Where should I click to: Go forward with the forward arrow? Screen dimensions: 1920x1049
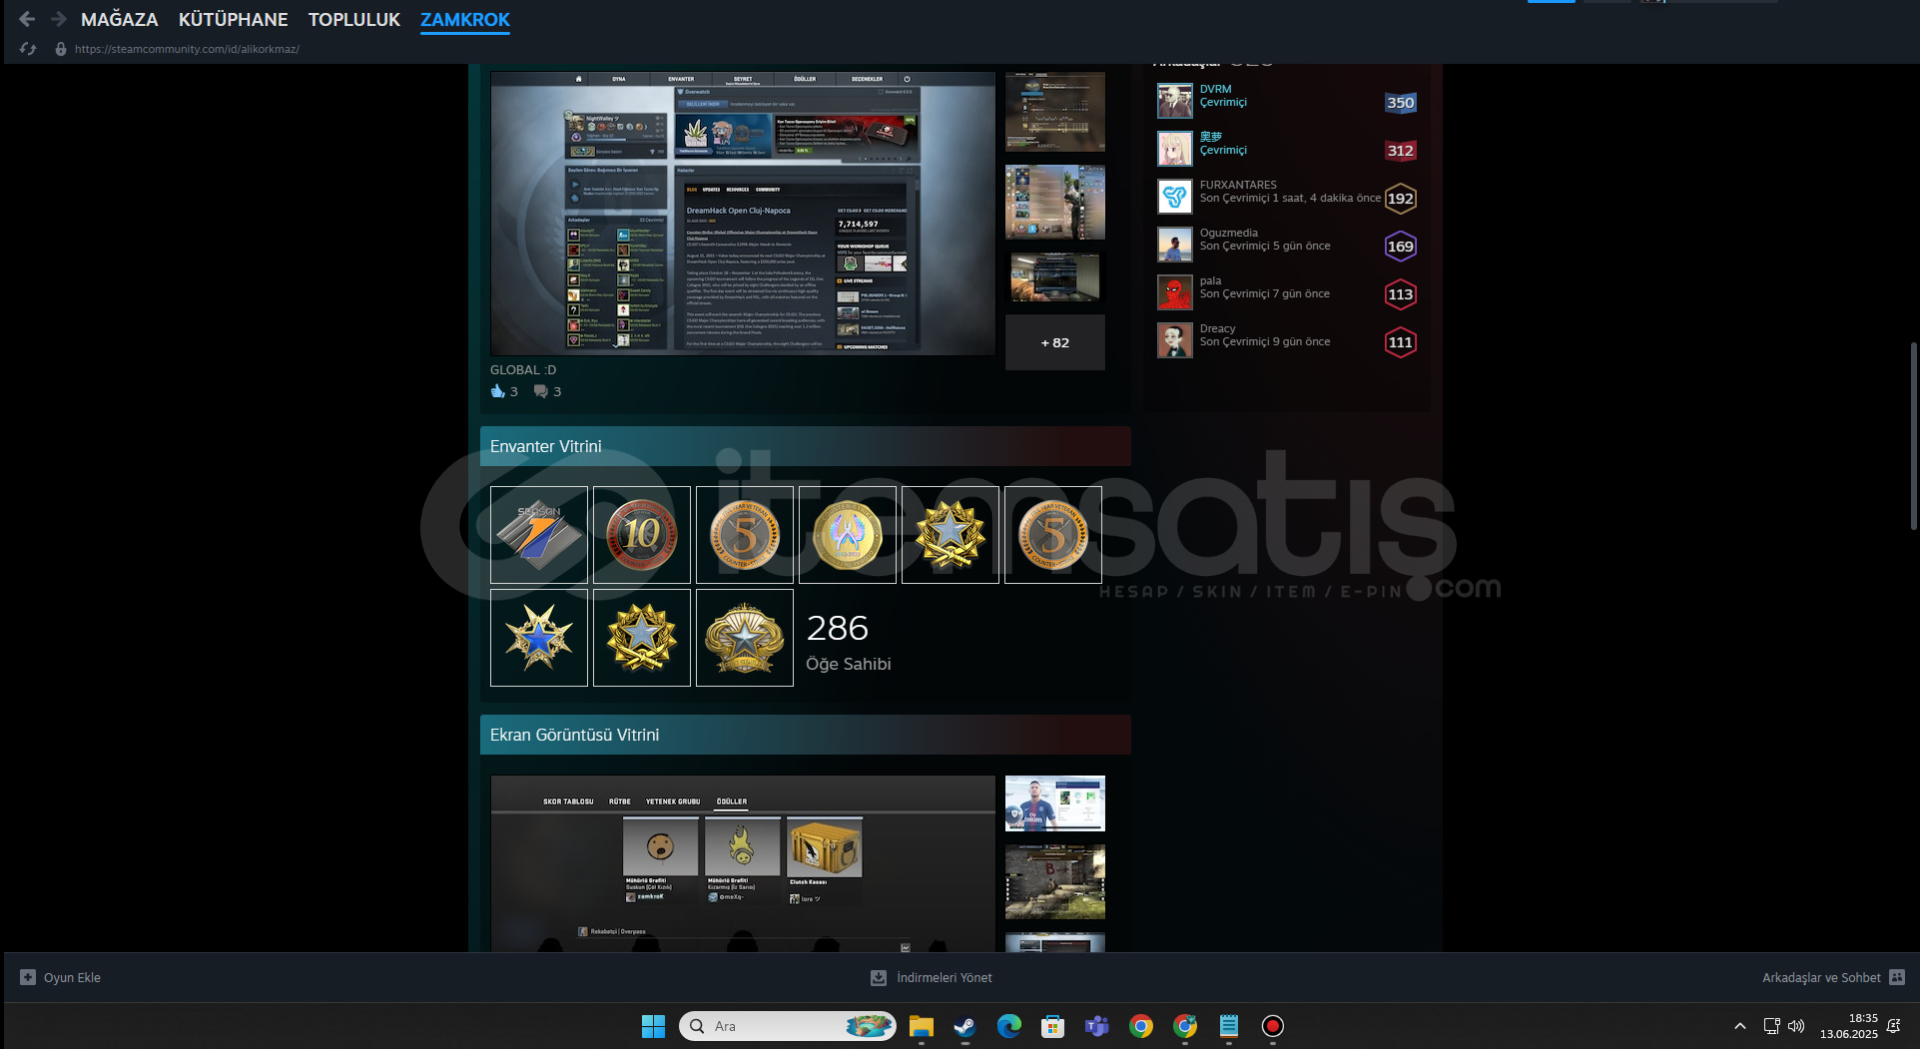click(x=59, y=19)
